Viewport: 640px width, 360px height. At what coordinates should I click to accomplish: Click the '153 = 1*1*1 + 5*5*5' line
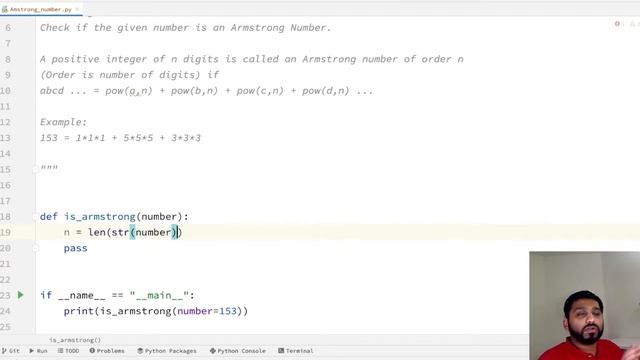pos(120,138)
